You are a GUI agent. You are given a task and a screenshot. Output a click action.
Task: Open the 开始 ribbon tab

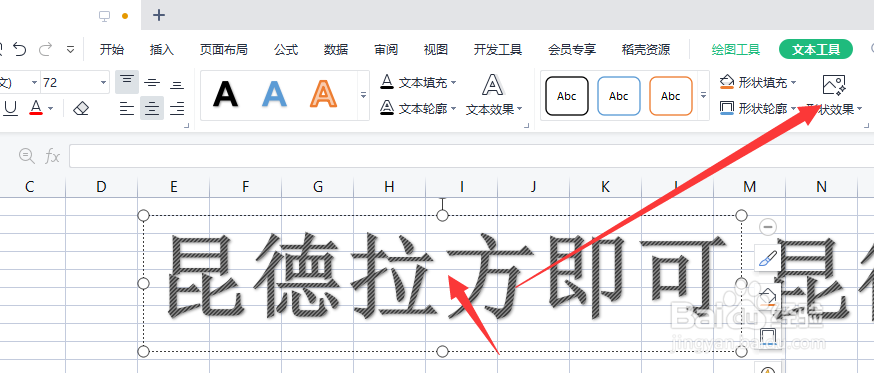click(111, 50)
